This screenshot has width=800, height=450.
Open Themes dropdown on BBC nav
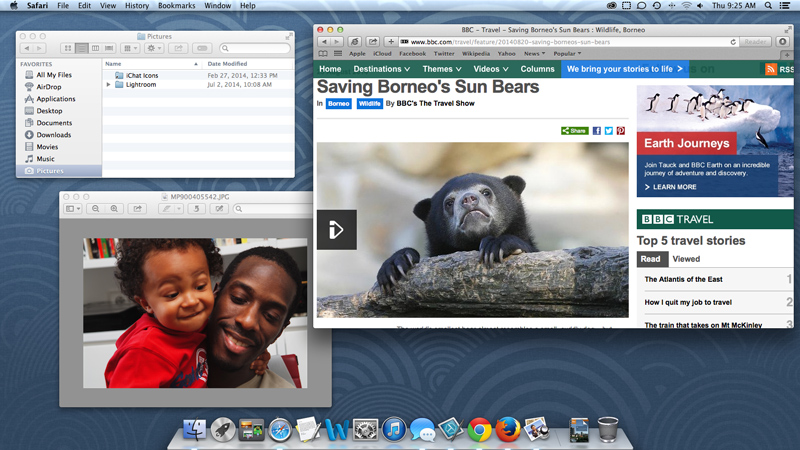(x=442, y=69)
